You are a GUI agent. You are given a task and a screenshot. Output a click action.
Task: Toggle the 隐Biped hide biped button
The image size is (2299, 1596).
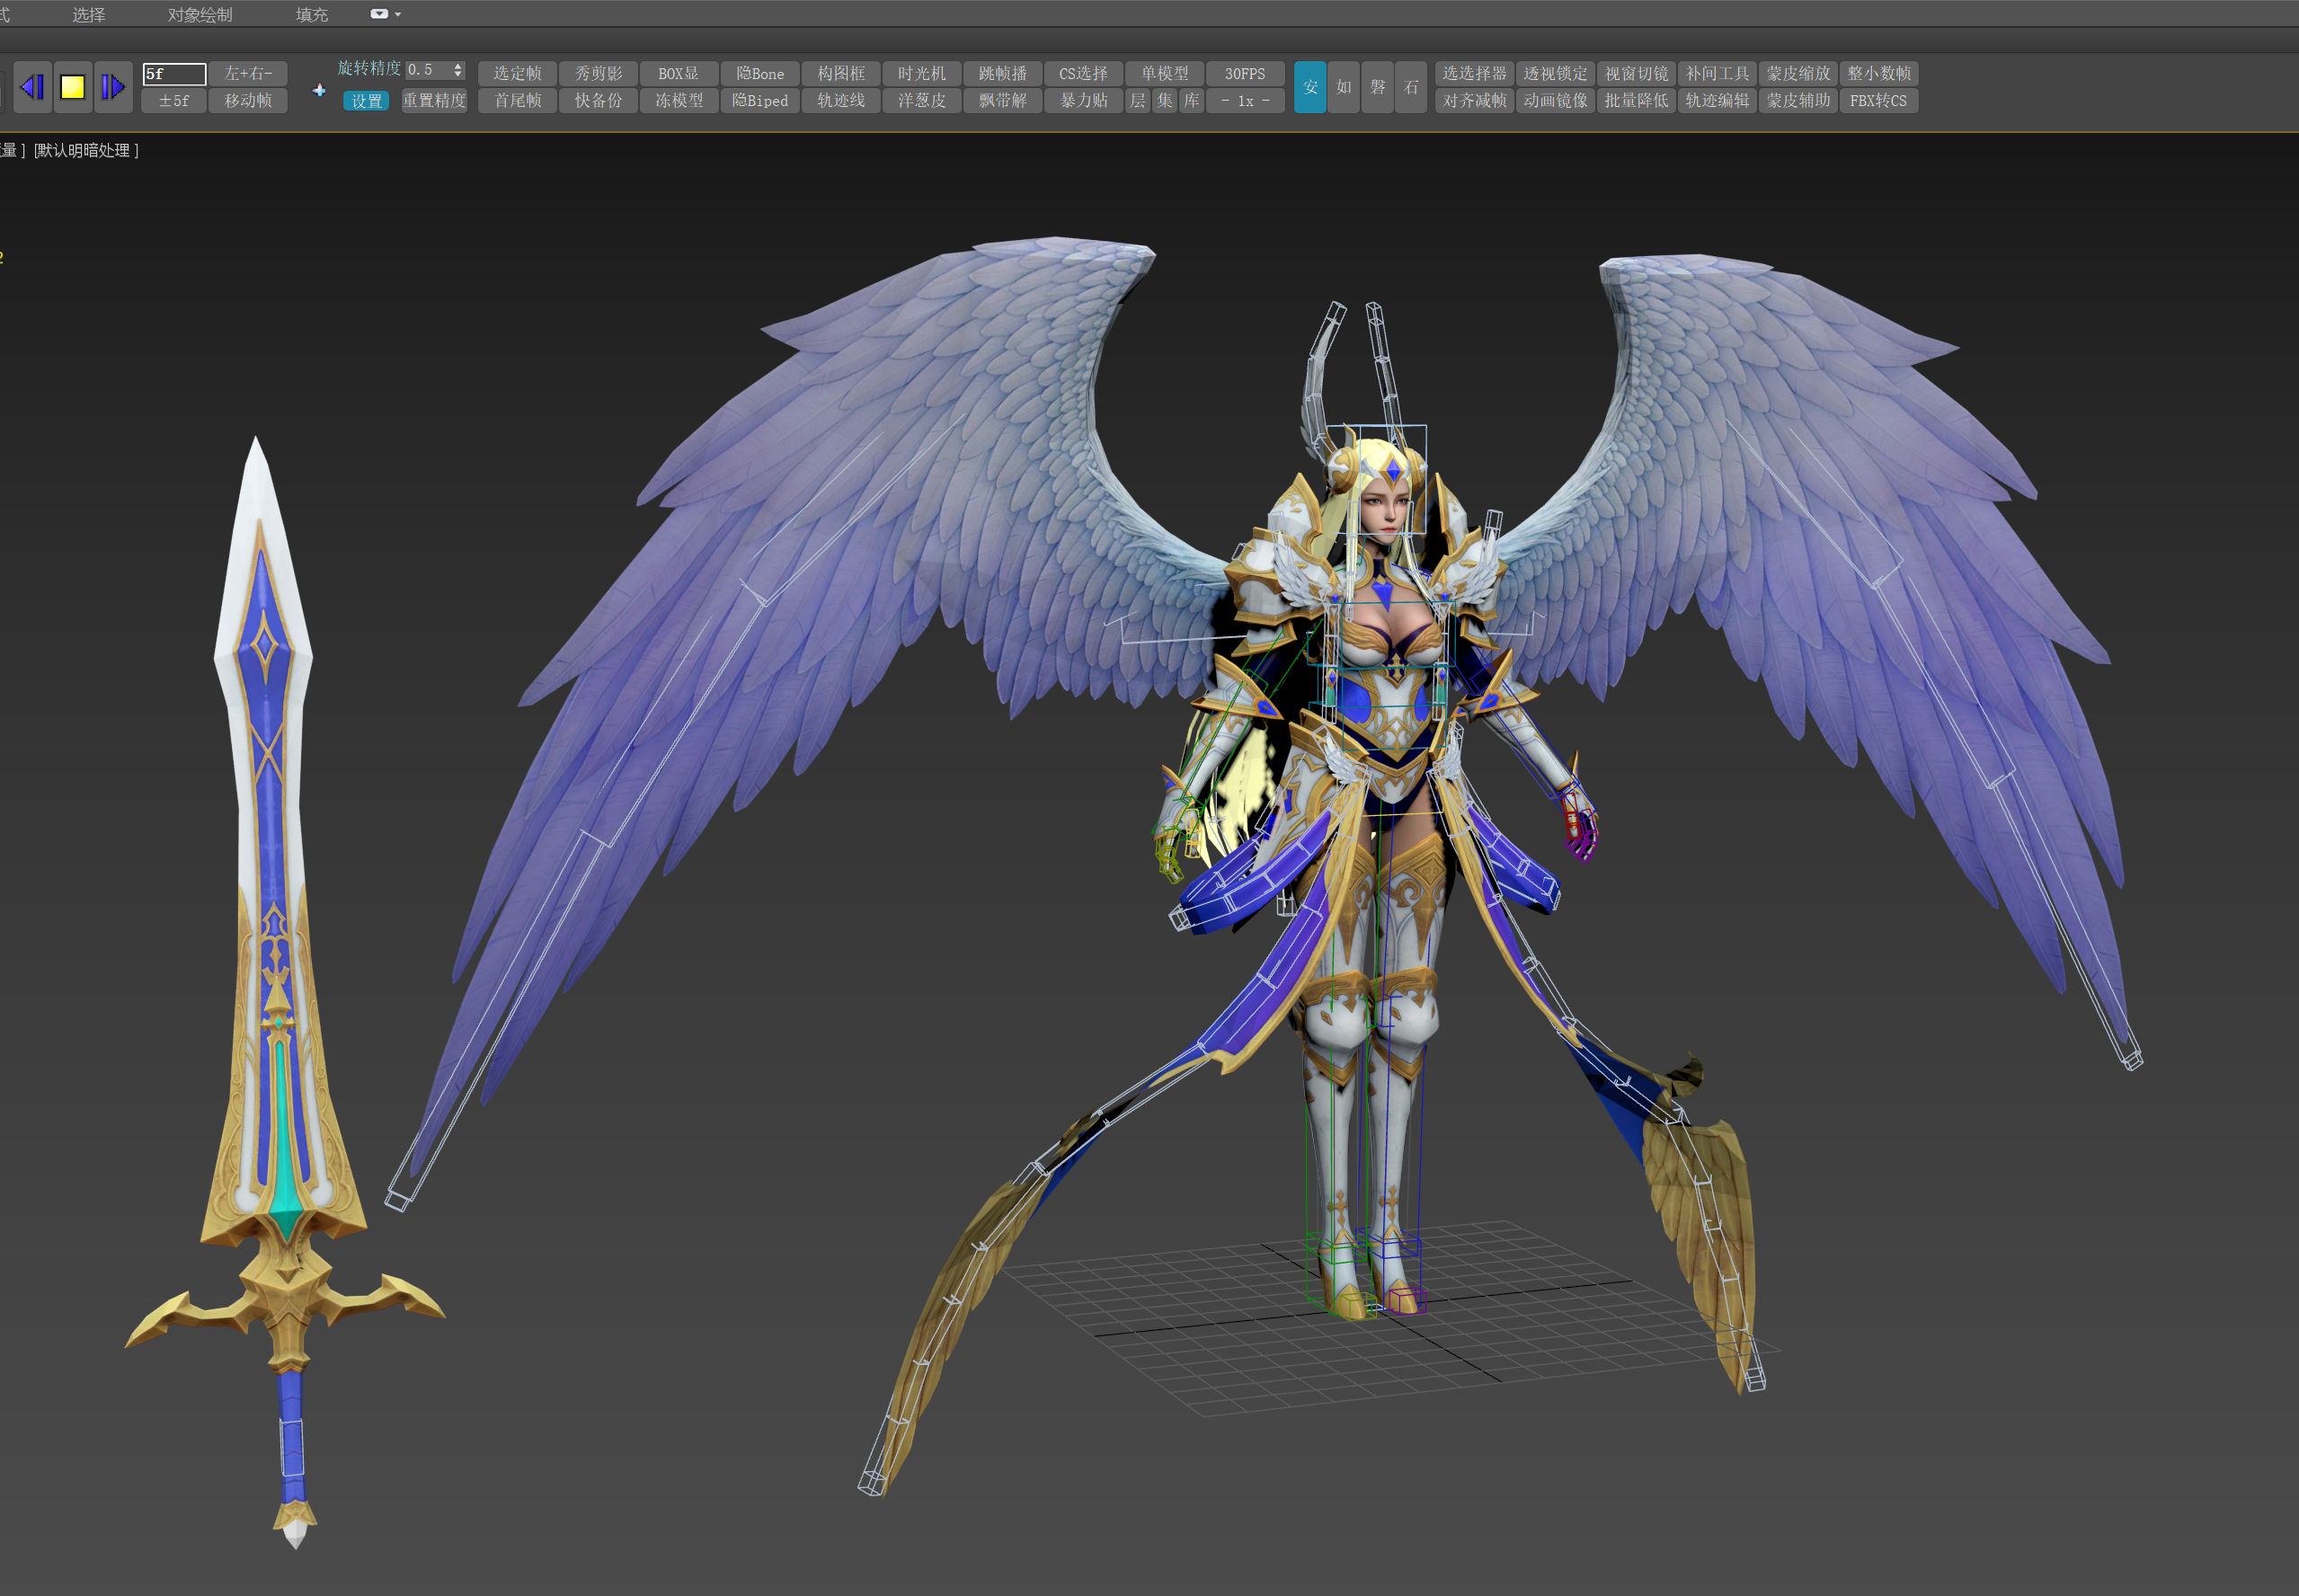760,100
